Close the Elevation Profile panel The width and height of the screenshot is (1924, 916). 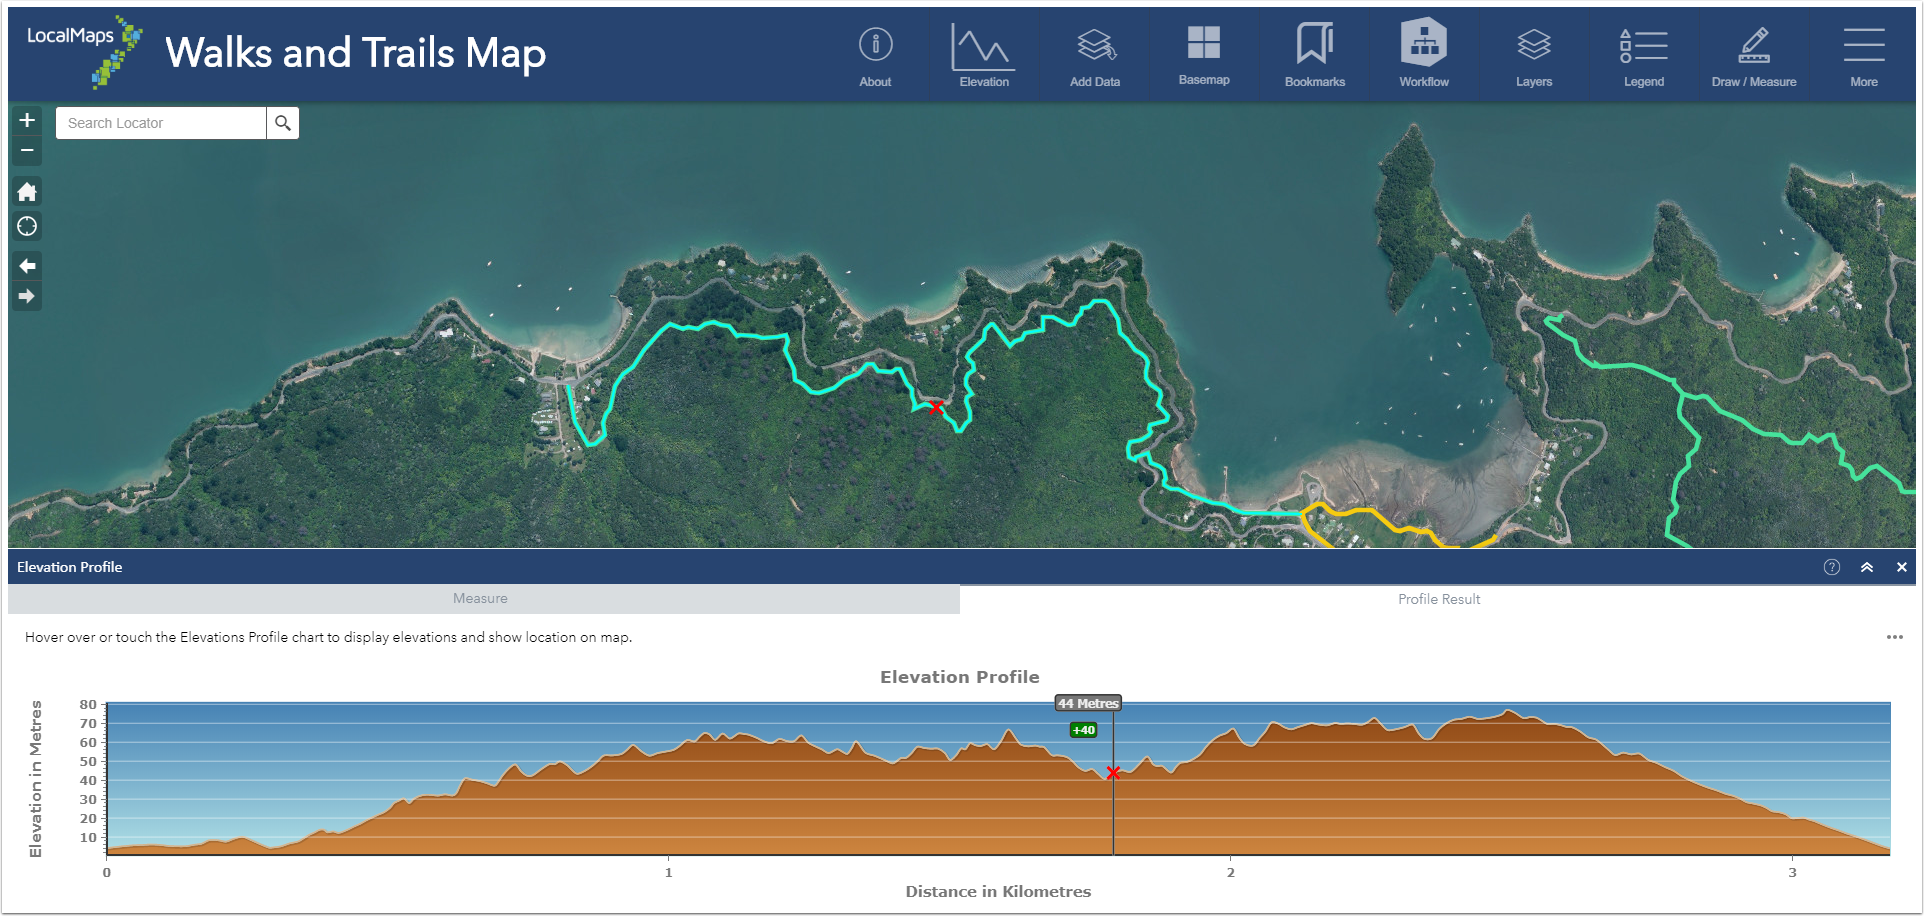click(x=1902, y=567)
